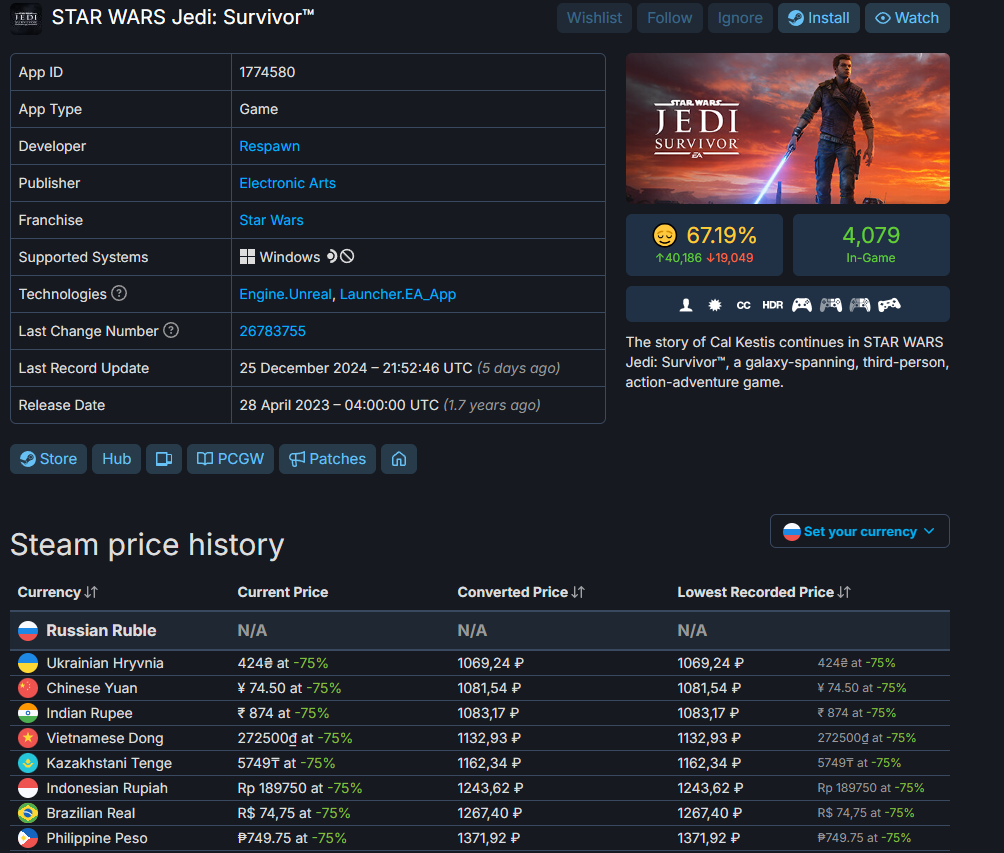Click the Follow button
The height and width of the screenshot is (853, 1004).
[670, 18]
